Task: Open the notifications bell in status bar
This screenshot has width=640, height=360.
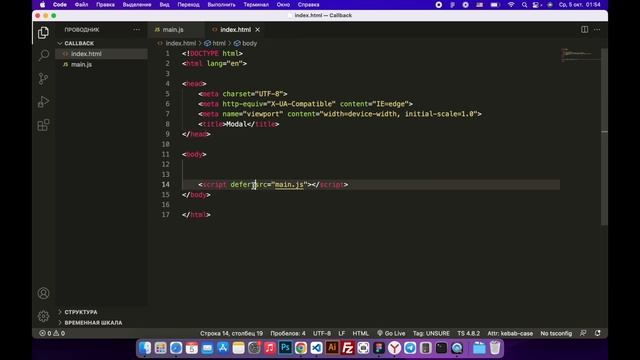Action: [598, 333]
